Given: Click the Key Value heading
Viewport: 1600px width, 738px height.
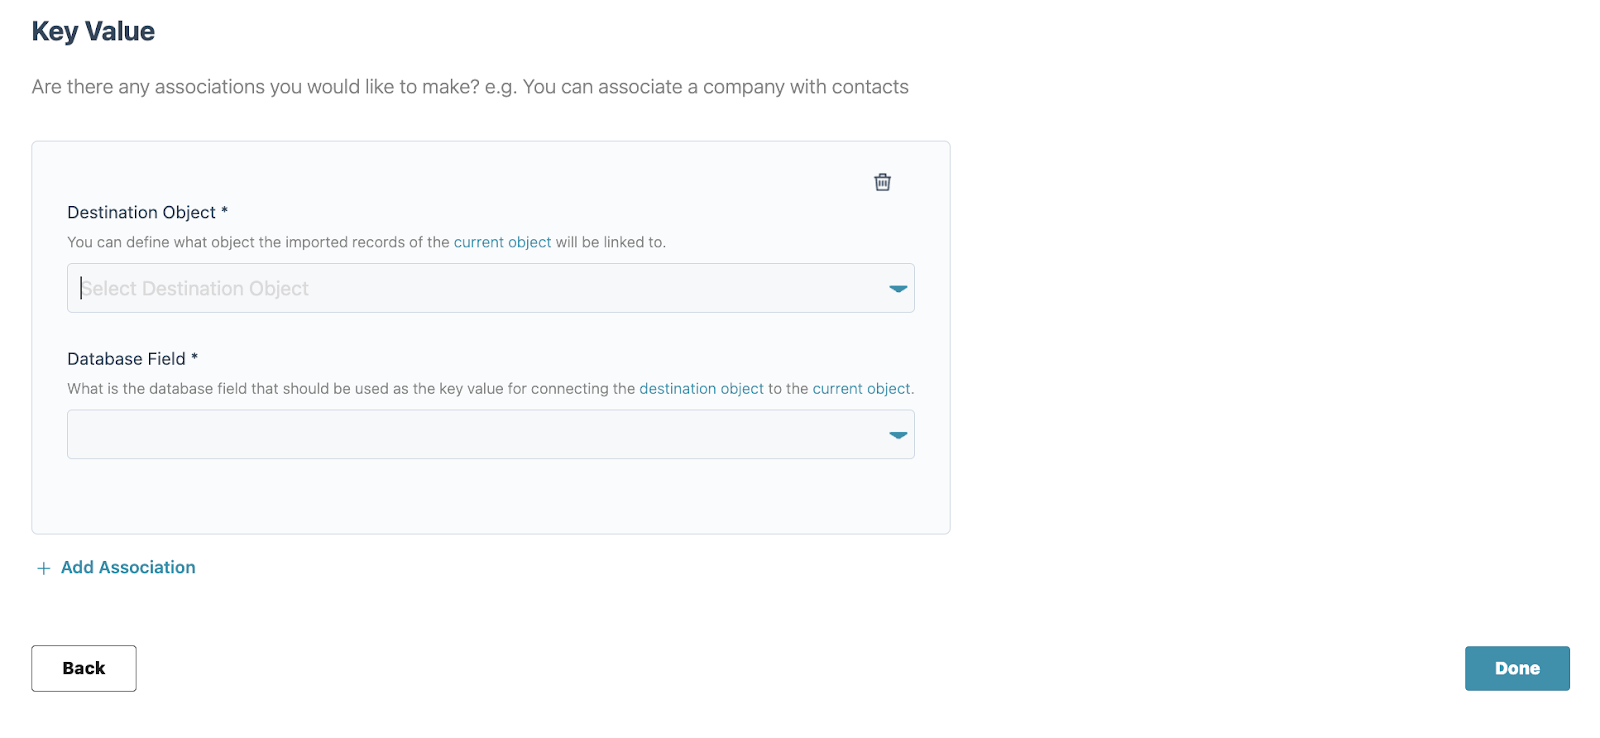Looking at the screenshot, I should 93,32.
